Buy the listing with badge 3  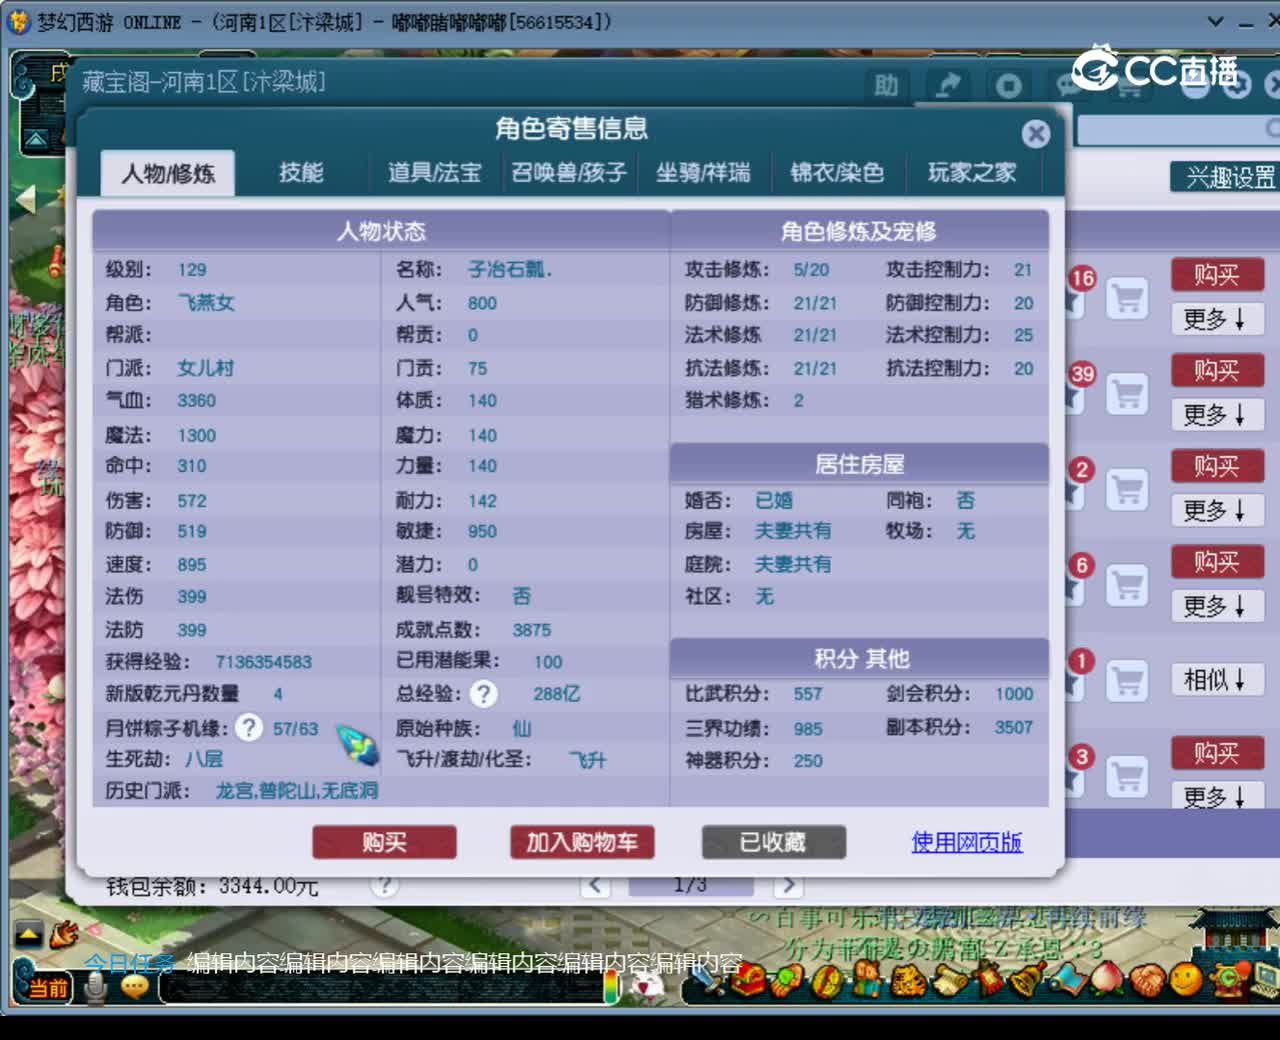[1217, 754]
